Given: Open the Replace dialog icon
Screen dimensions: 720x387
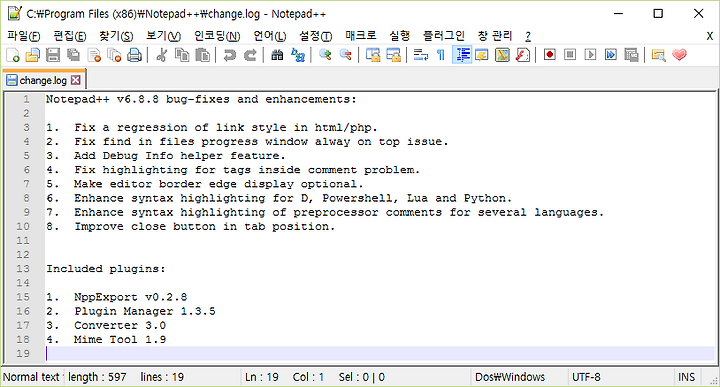Looking at the screenshot, I should [298, 55].
